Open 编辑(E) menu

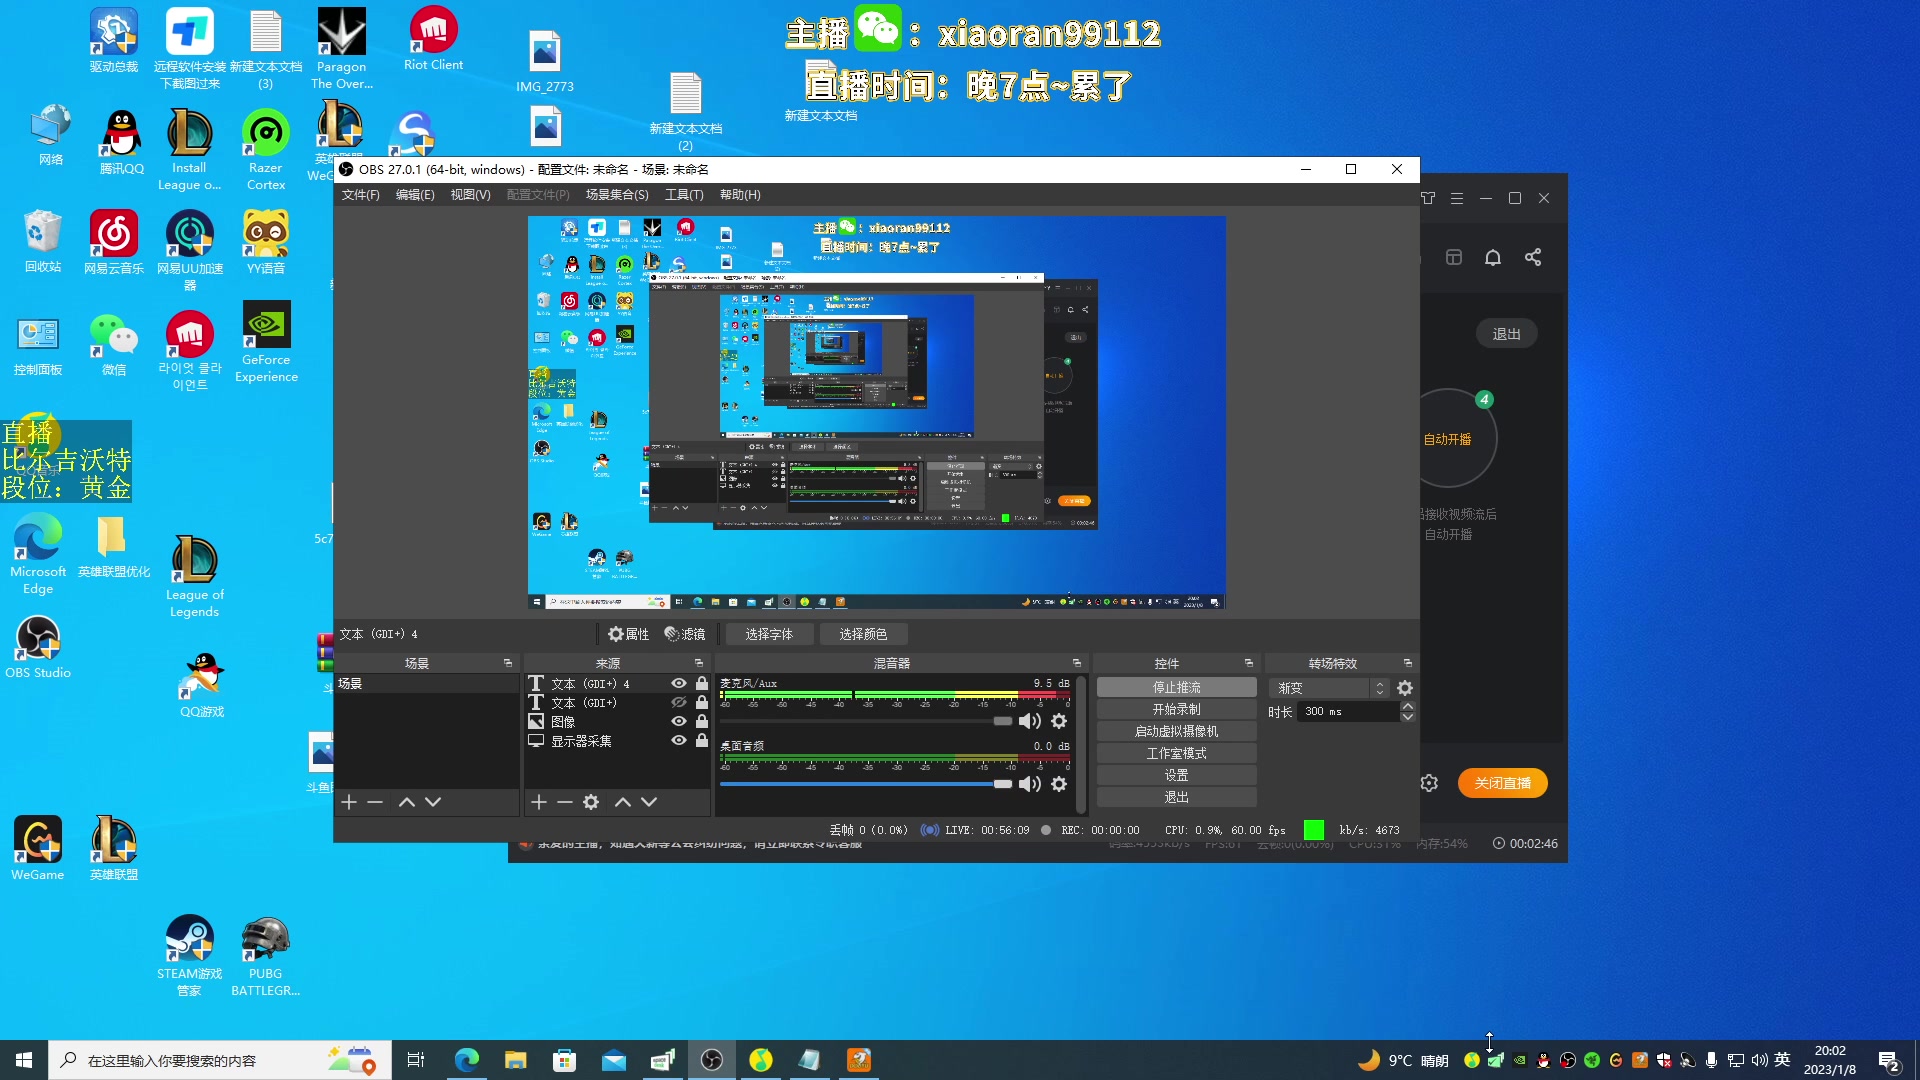tap(415, 195)
